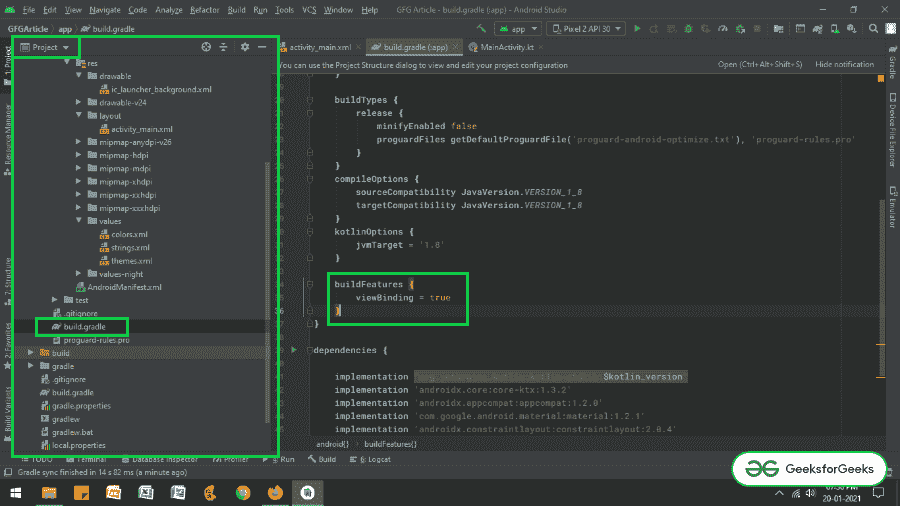Click fold toggle beside buildFeatures line

pos(310,284)
